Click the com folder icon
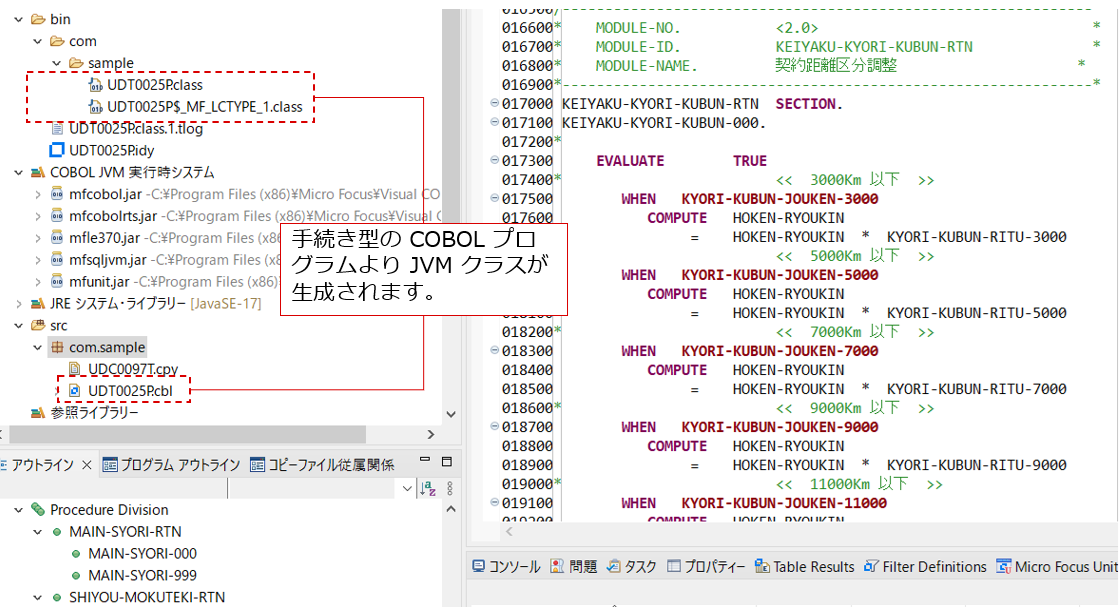 click(x=57, y=41)
